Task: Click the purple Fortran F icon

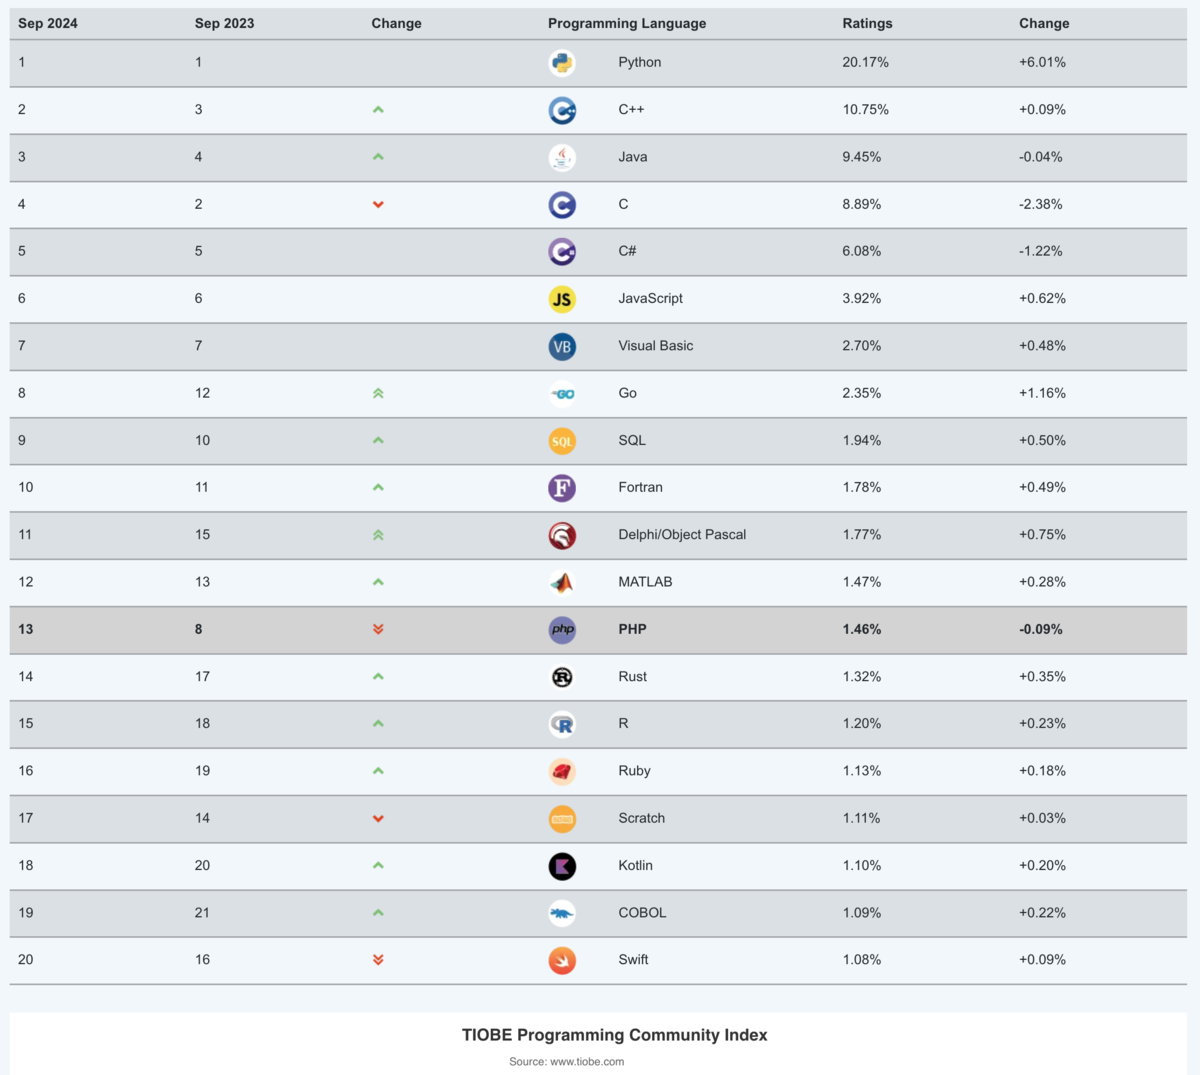Action: [562, 488]
